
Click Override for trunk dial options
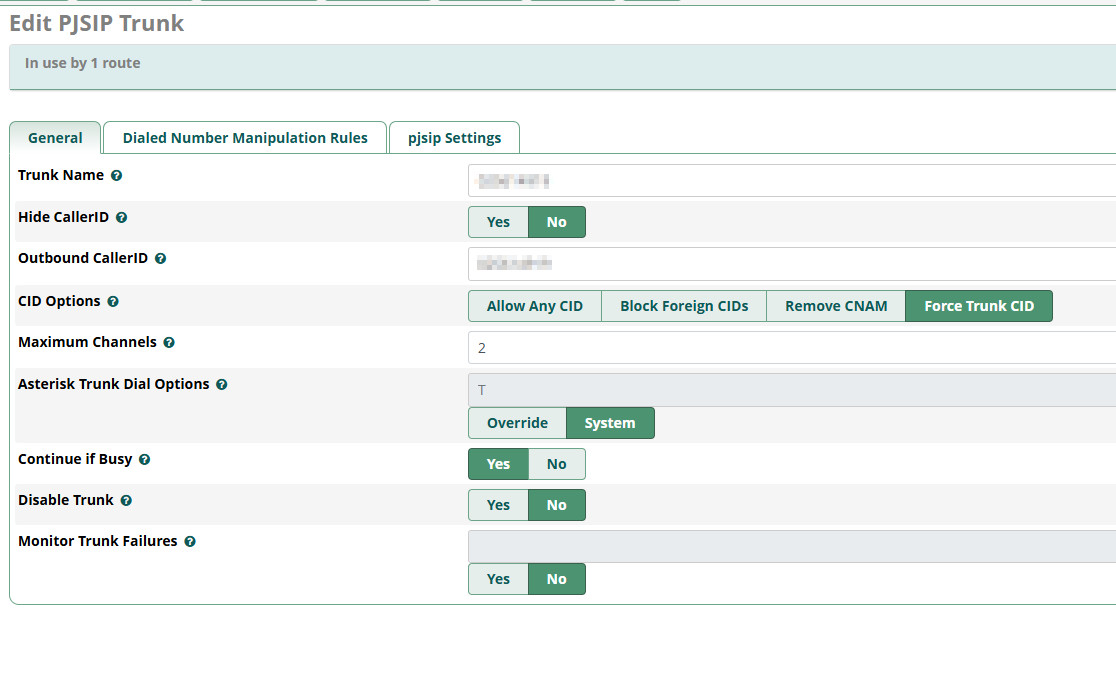click(517, 423)
